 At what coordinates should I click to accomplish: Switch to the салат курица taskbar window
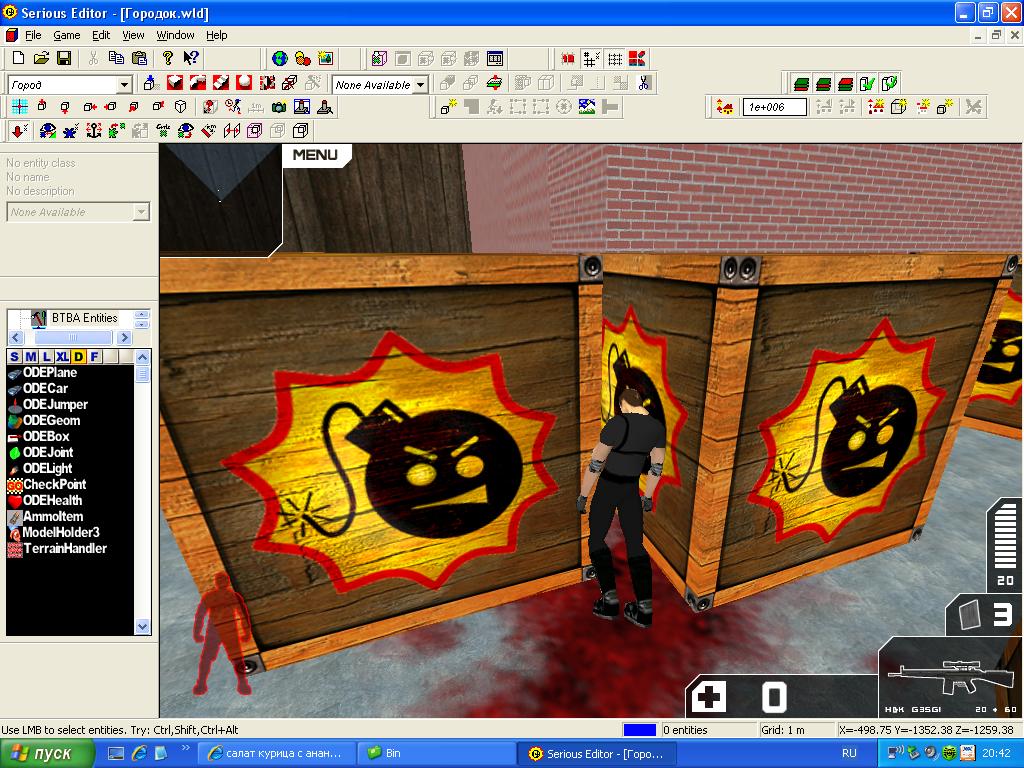pyautogui.click(x=276, y=754)
